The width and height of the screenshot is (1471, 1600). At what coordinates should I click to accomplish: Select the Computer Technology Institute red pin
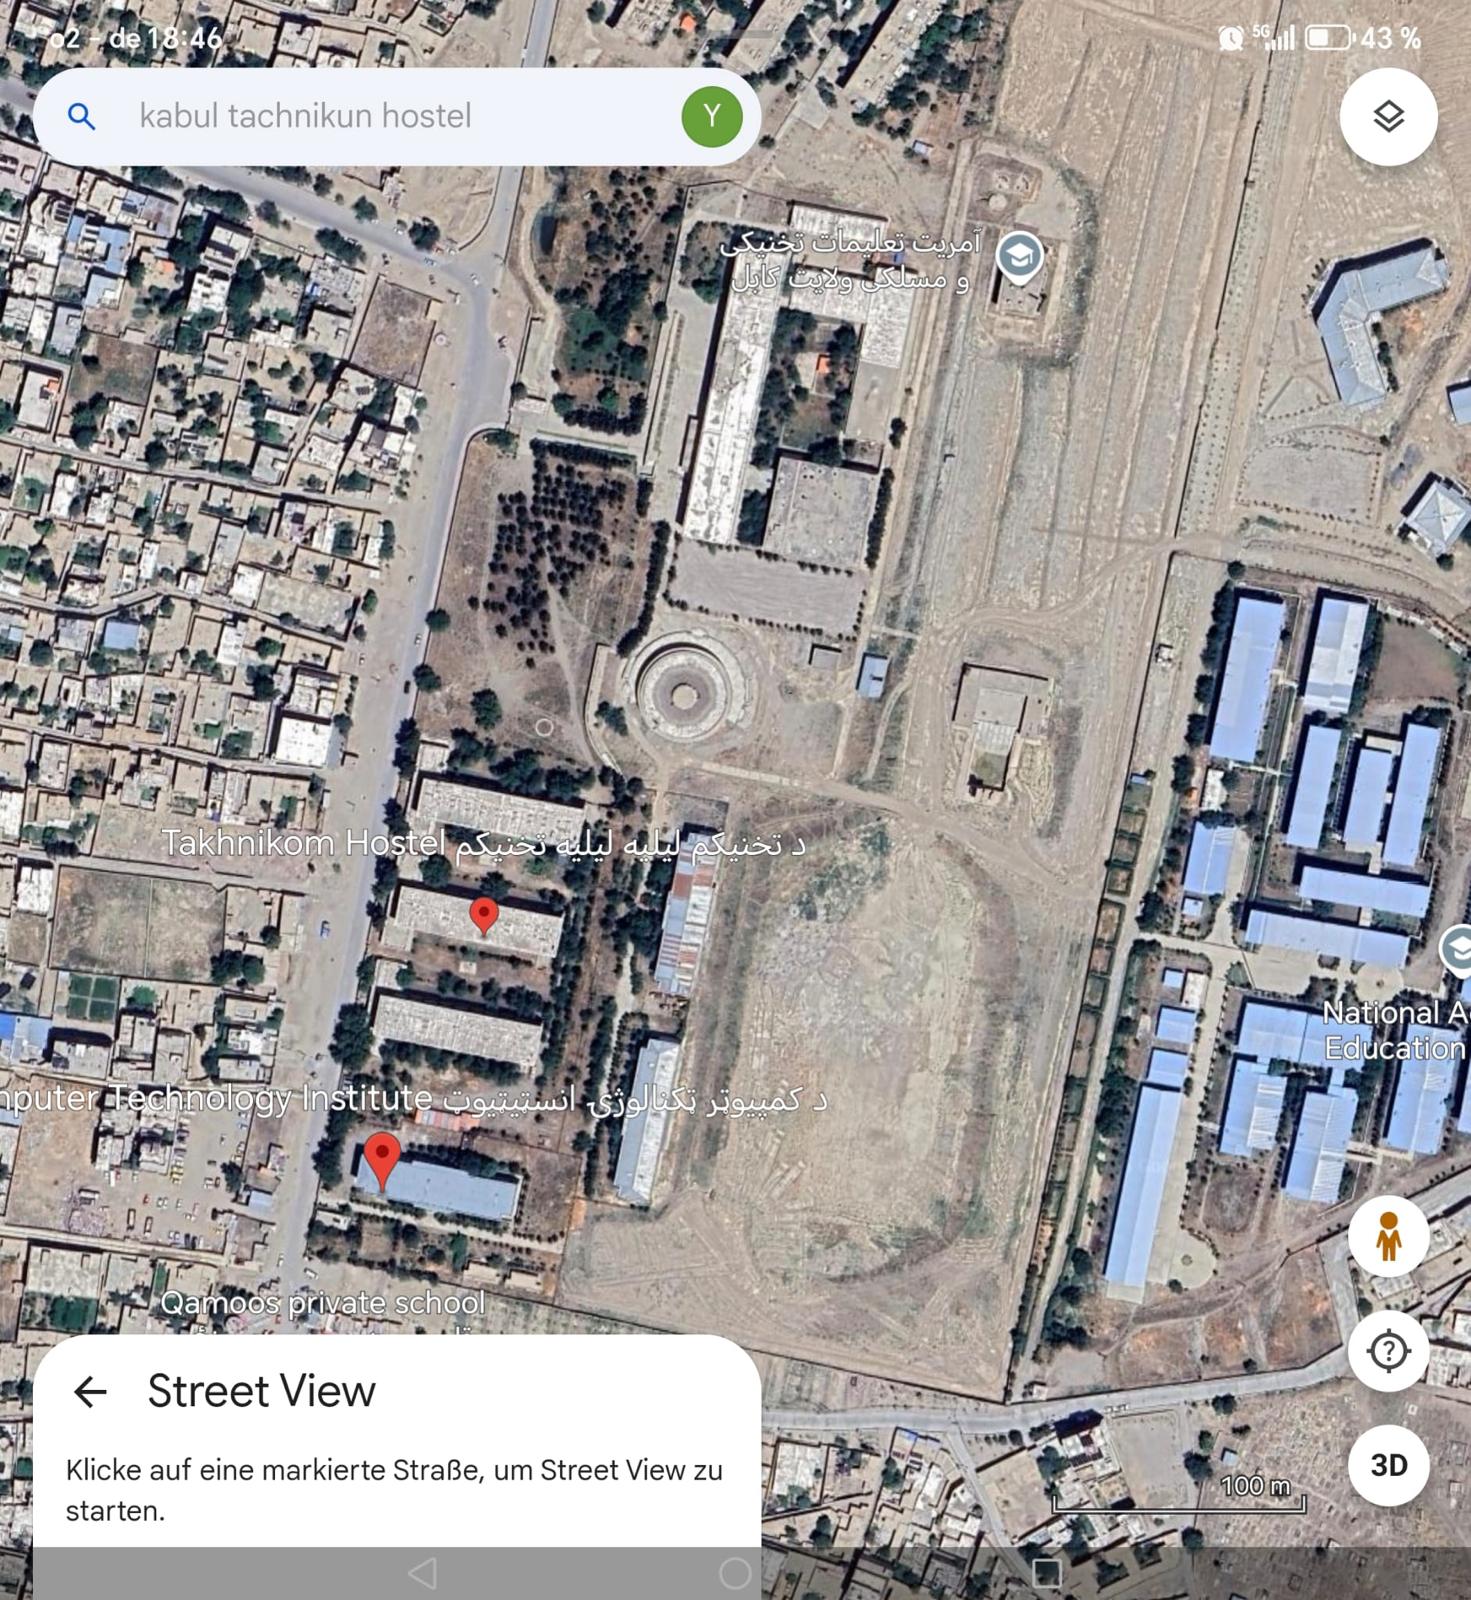[x=382, y=1160]
